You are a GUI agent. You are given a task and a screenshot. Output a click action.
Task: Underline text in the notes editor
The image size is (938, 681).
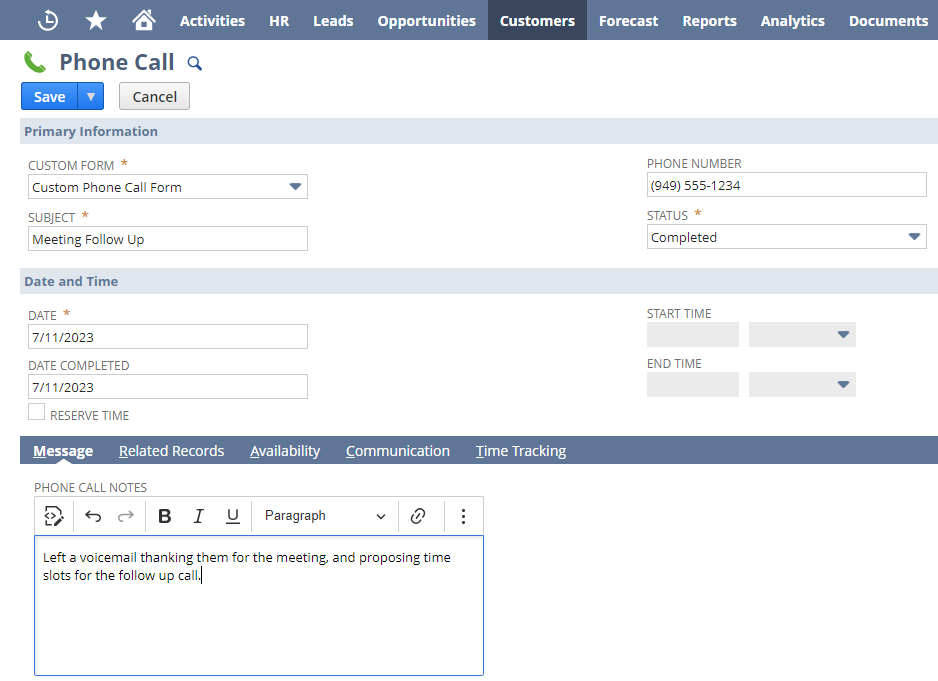coord(232,516)
